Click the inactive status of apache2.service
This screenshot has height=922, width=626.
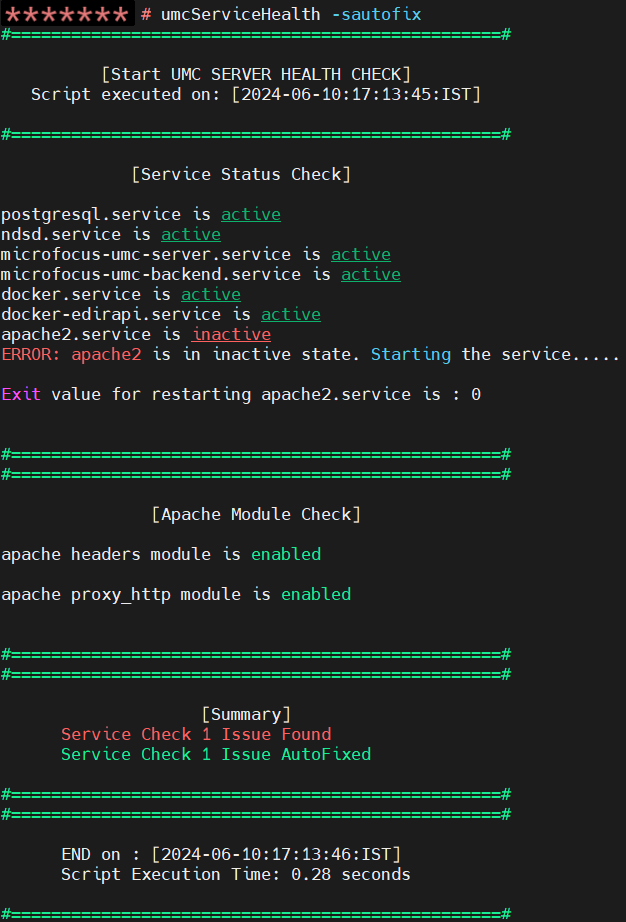pos(231,334)
